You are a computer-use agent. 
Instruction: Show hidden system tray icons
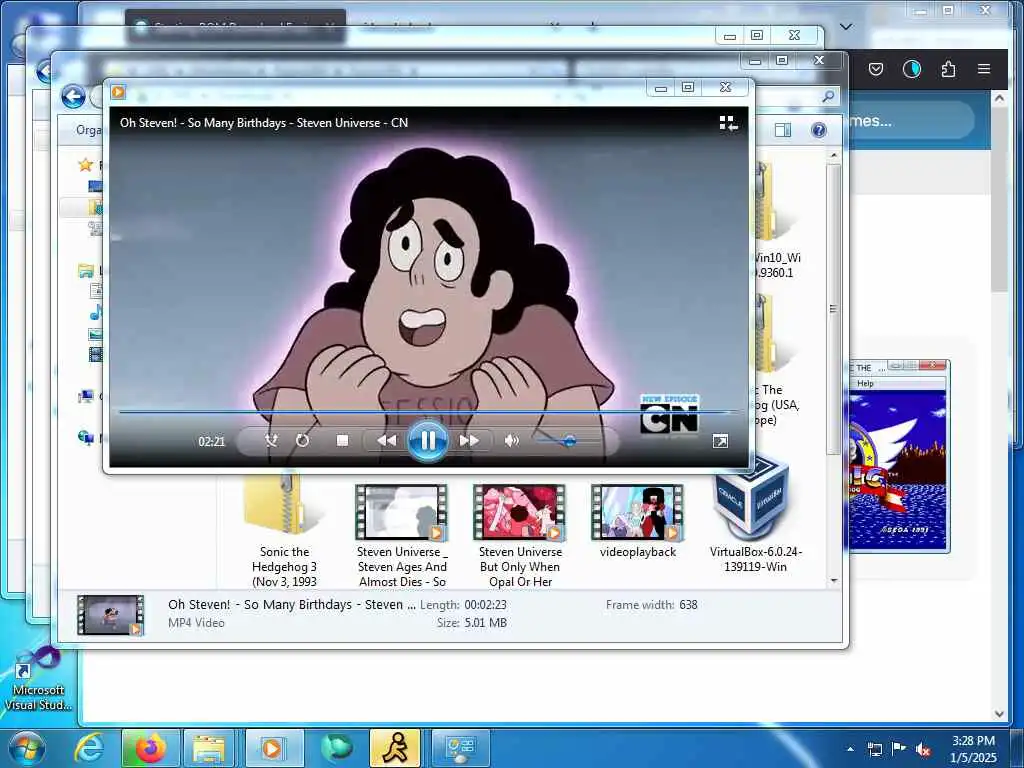click(850, 749)
